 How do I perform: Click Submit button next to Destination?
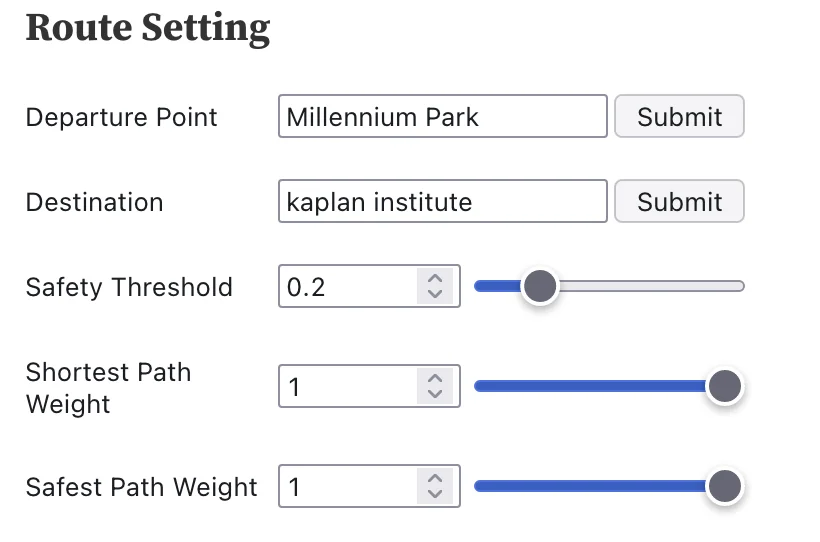coord(679,201)
